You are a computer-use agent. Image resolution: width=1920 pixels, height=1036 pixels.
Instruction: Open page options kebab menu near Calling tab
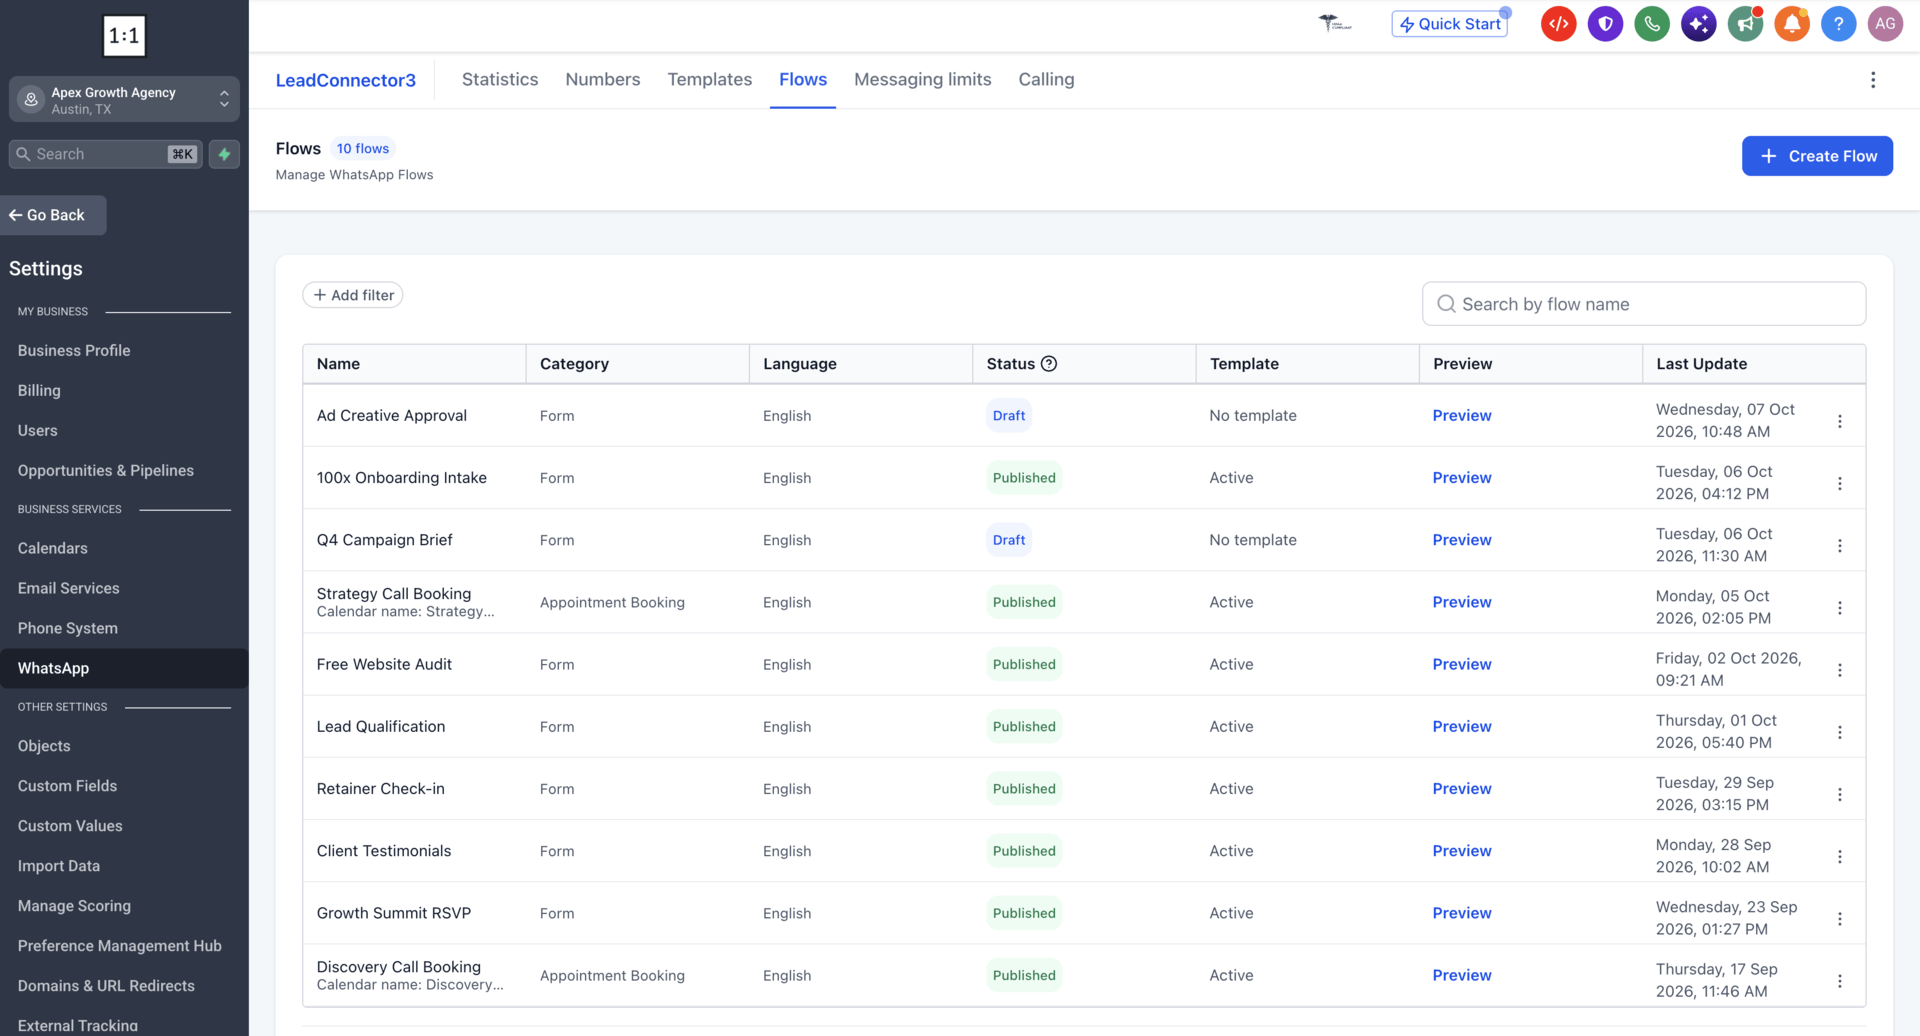[x=1873, y=80]
